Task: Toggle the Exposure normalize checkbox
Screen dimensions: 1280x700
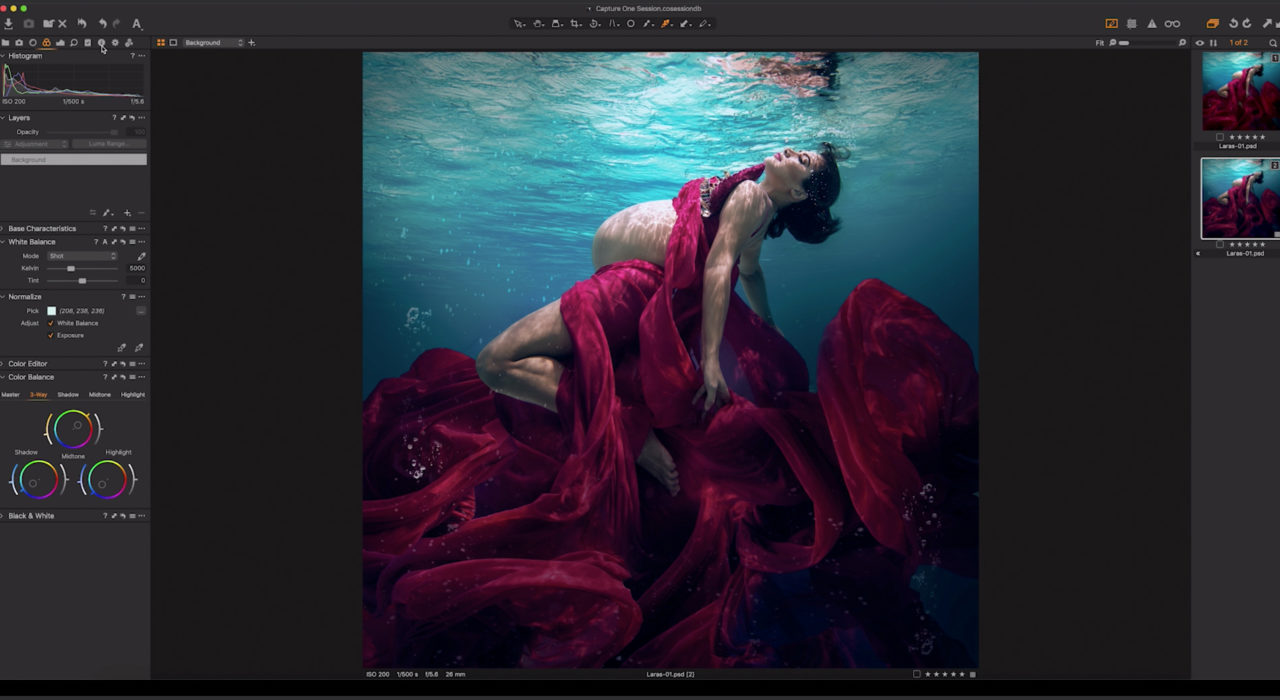Action: [51, 335]
